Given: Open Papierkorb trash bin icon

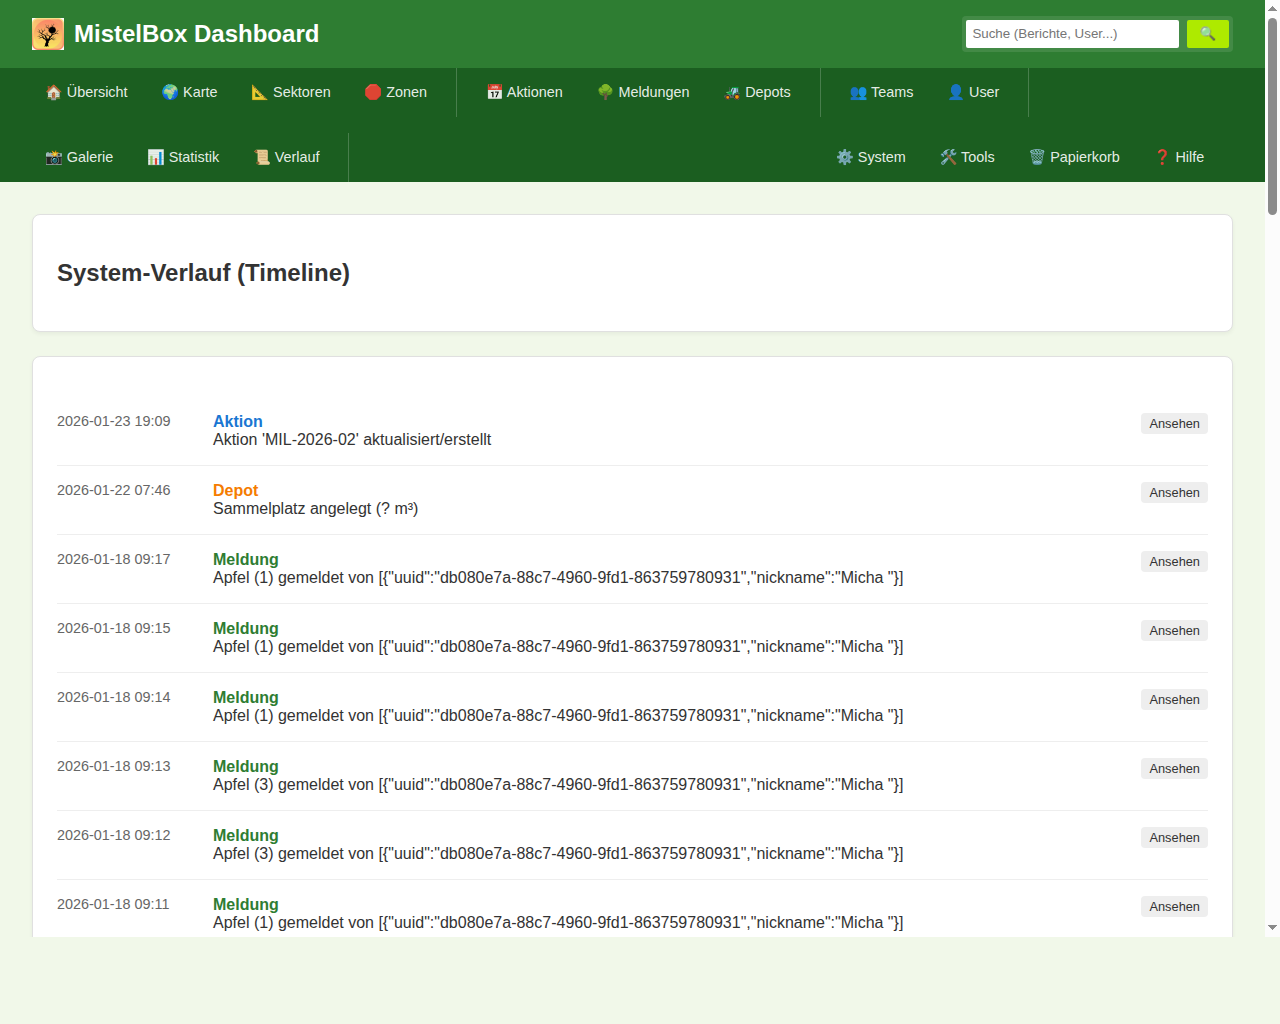Looking at the screenshot, I should pos(1037,157).
